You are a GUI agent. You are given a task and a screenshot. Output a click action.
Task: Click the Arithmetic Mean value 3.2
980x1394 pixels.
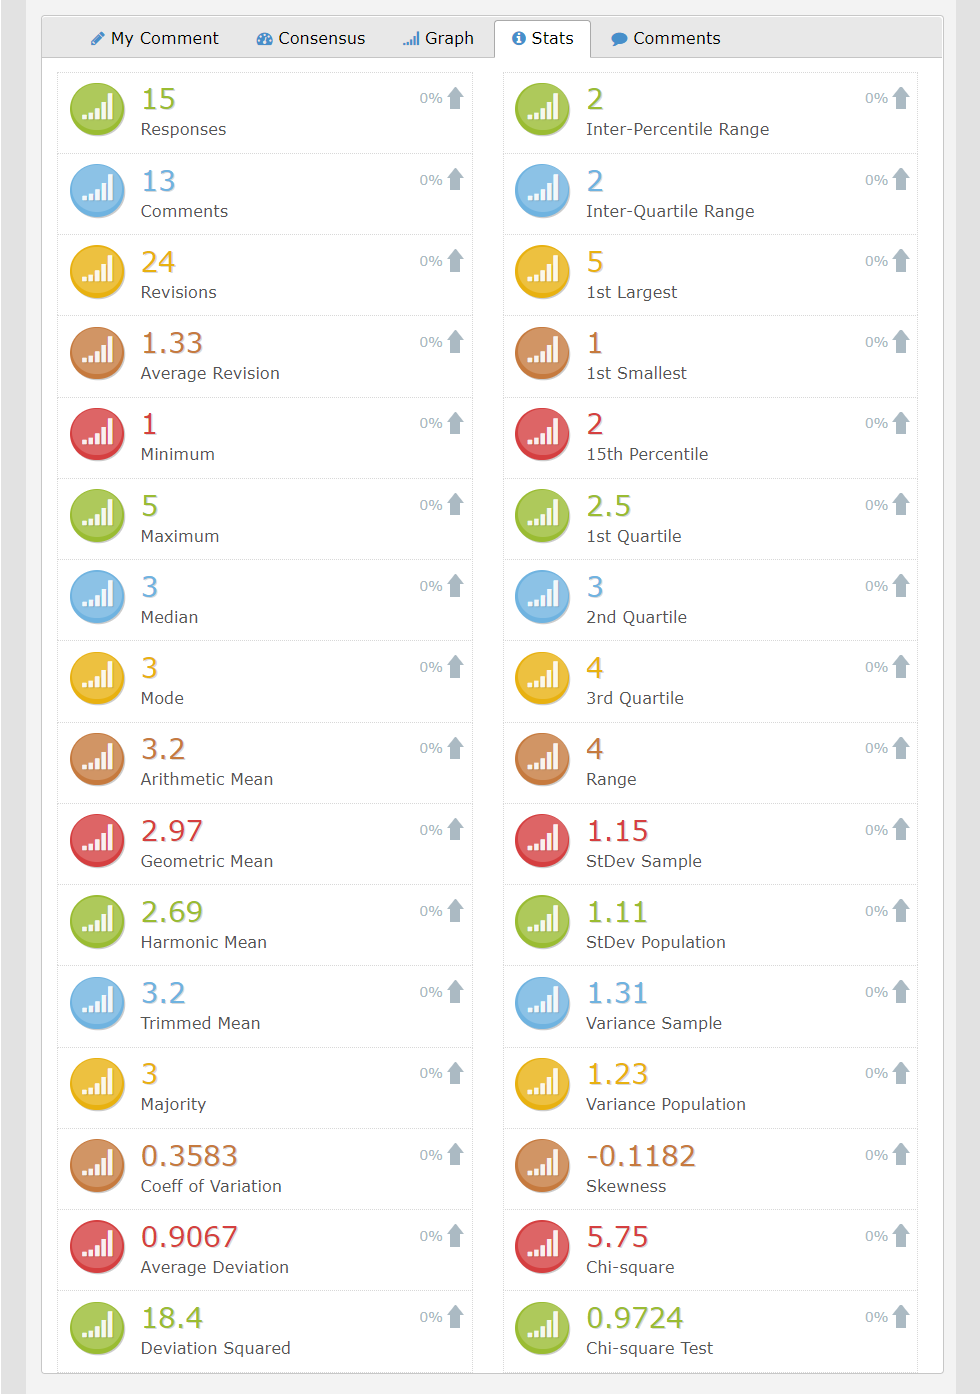(163, 749)
